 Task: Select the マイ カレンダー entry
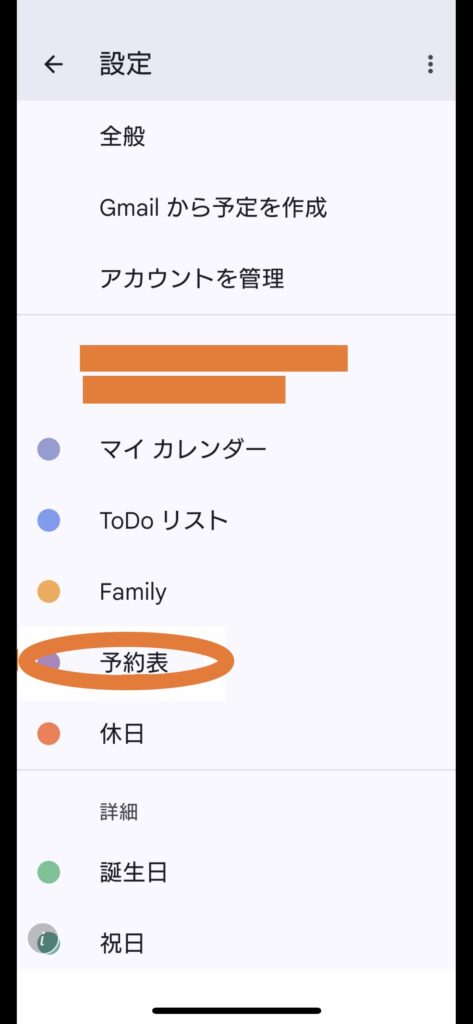point(236,449)
